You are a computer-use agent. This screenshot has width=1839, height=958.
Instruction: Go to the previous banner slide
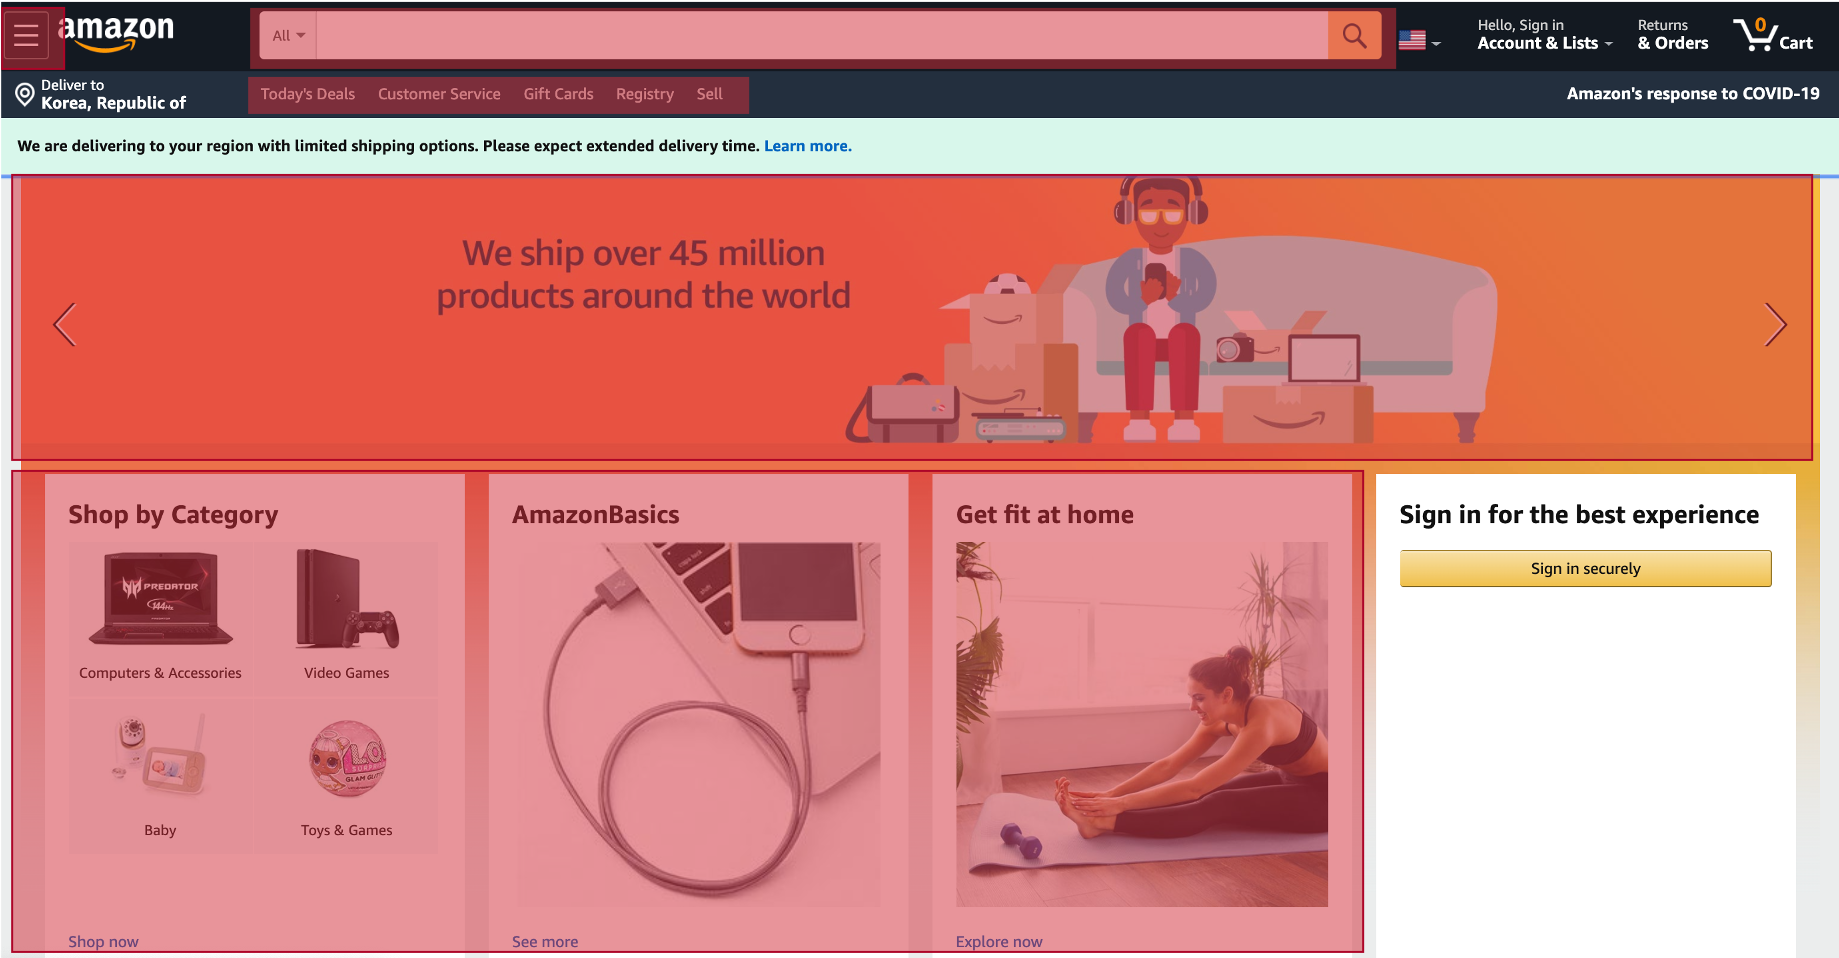pos(65,324)
